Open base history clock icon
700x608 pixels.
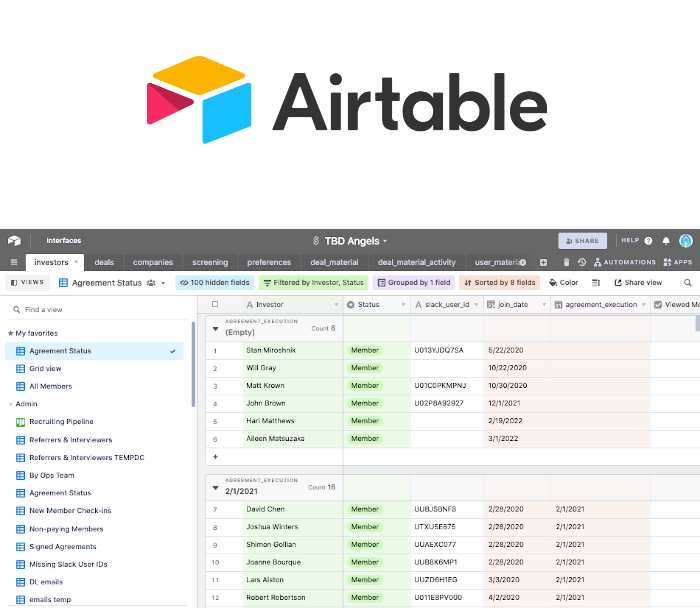pyautogui.click(x=582, y=262)
